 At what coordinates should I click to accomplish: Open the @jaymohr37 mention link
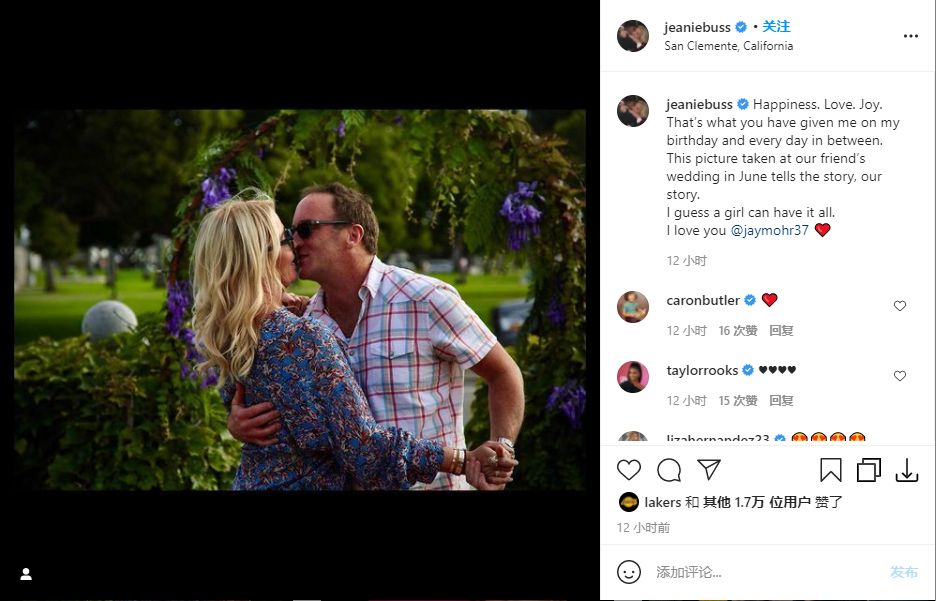771,230
